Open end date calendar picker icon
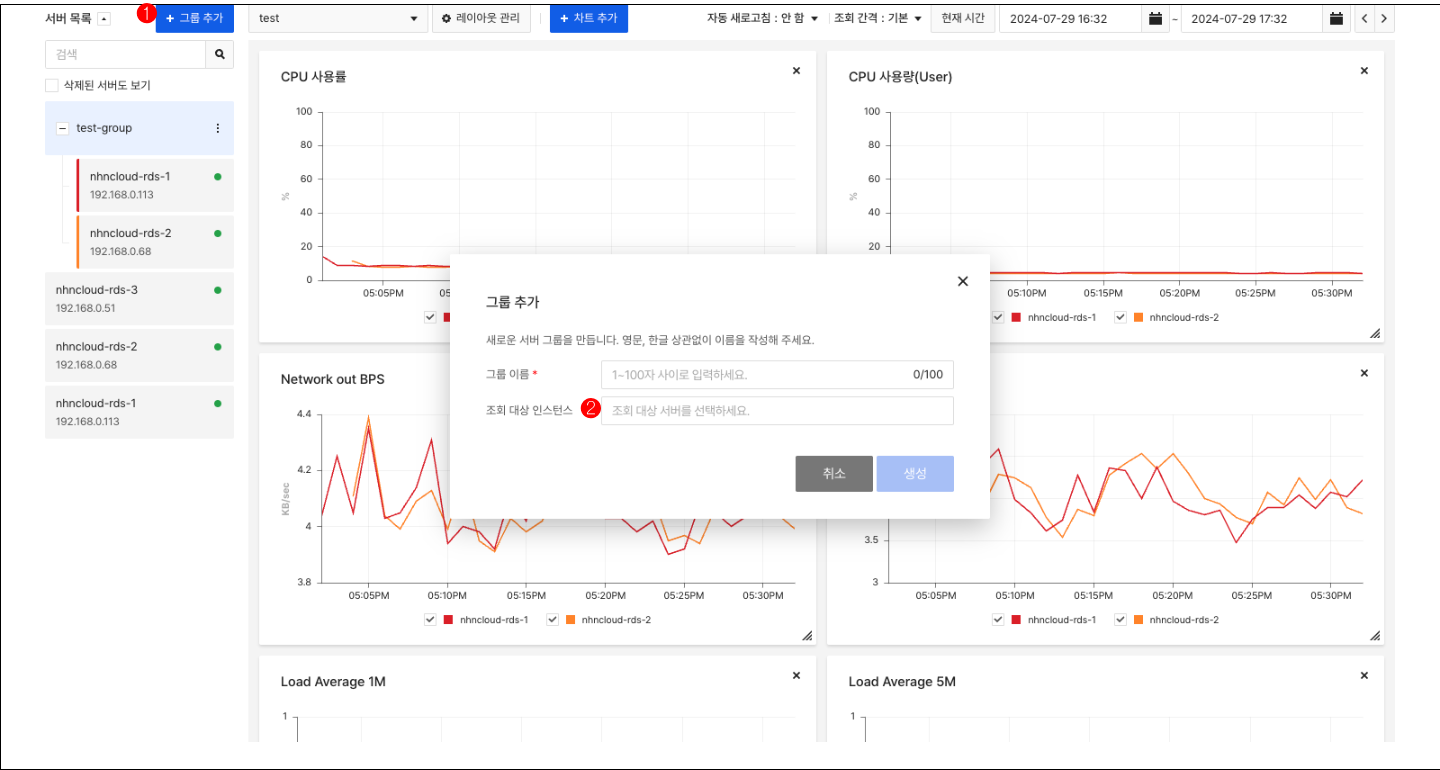 pyautogui.click(x=1337, y=19)
